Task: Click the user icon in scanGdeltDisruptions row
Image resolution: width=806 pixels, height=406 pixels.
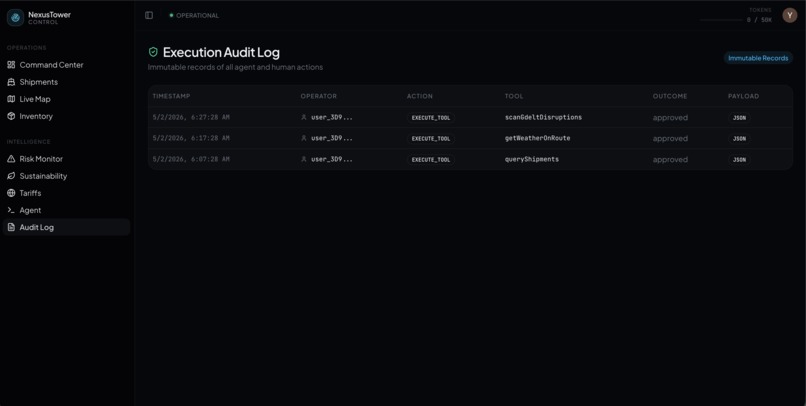Action: (x=304, y=117)
